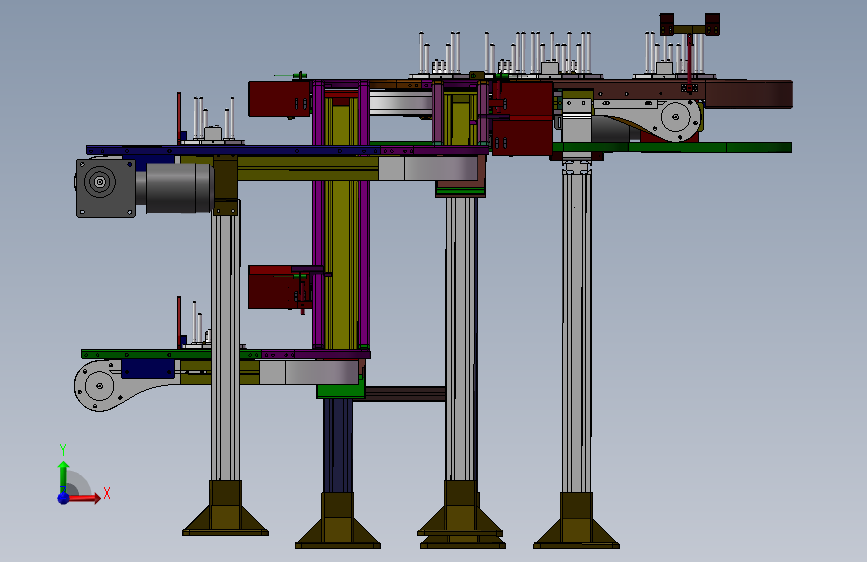The image size is (867, 562).
Task: Select the dark navy short support column
Action: pos(338,445)
